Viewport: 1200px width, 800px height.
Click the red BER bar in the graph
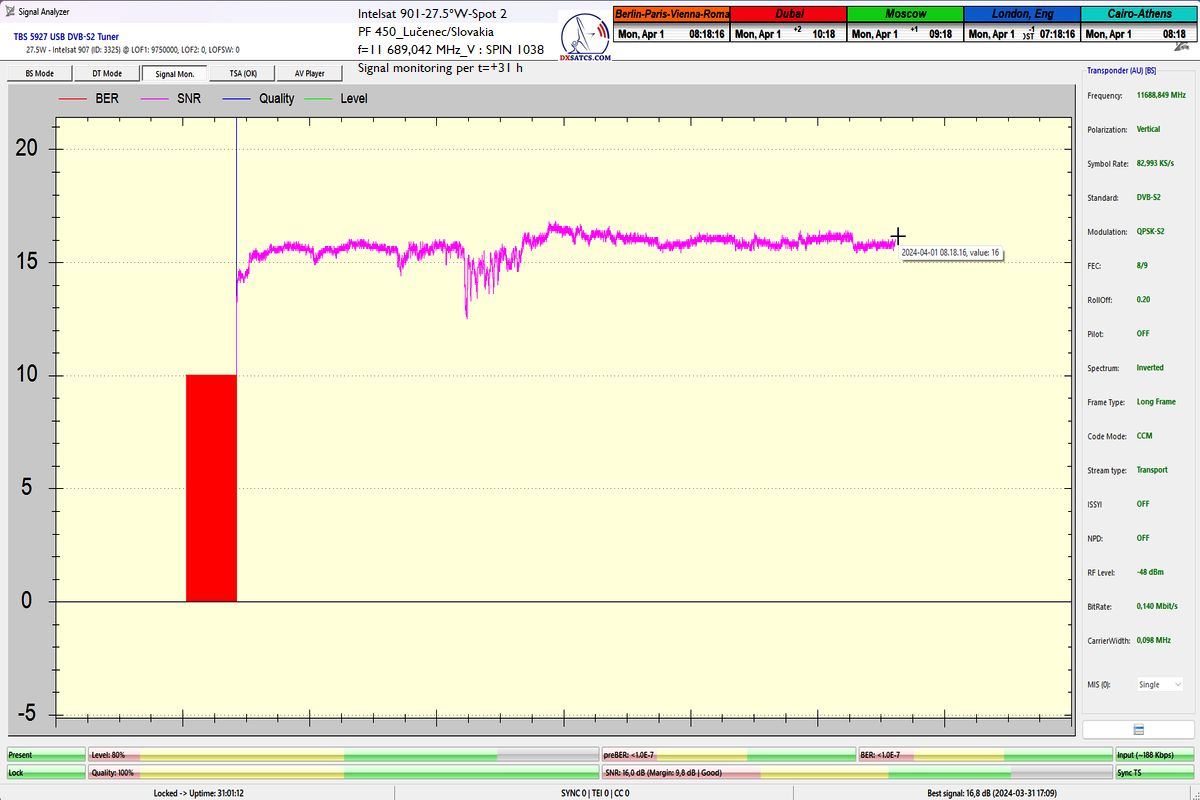coord(211,488)
